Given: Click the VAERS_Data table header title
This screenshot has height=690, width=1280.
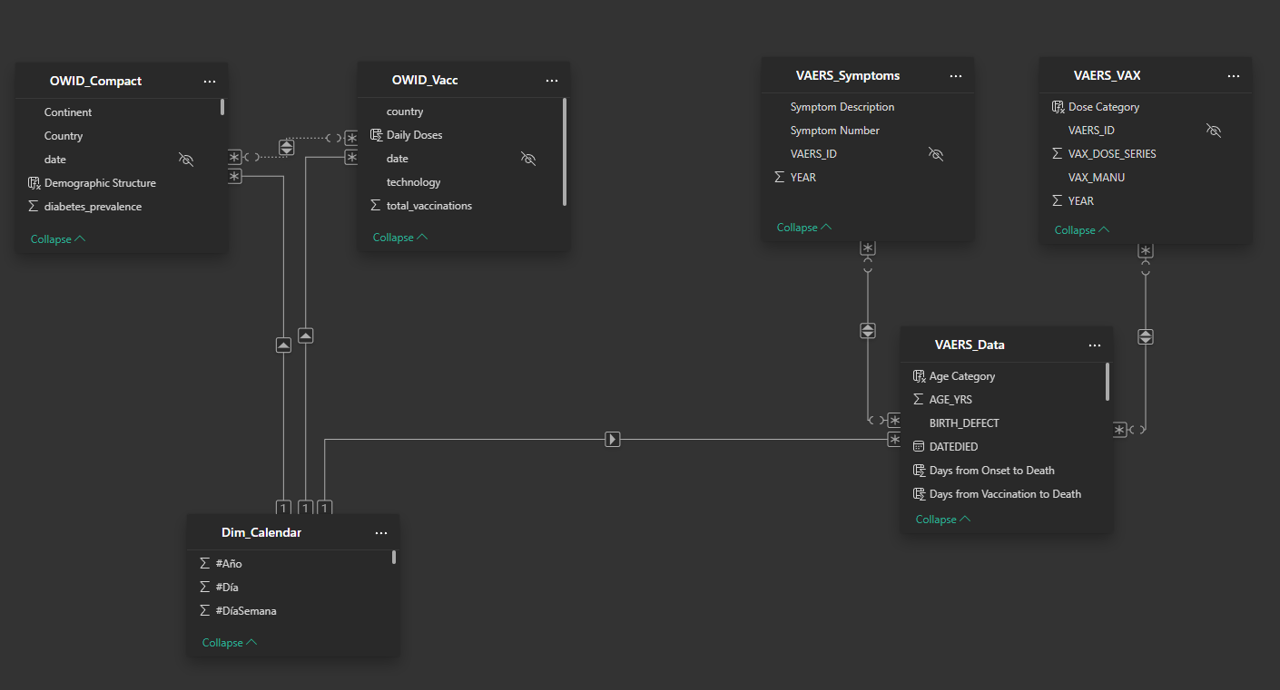Looking at the screenshot, I should click(970, 345).
